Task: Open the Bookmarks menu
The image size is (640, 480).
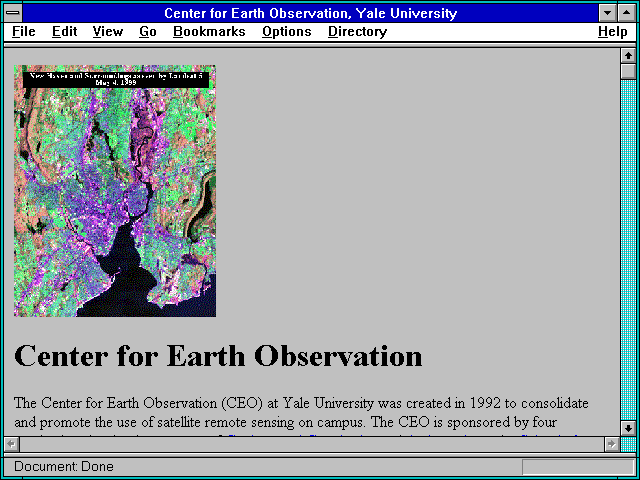Action: 209,32
